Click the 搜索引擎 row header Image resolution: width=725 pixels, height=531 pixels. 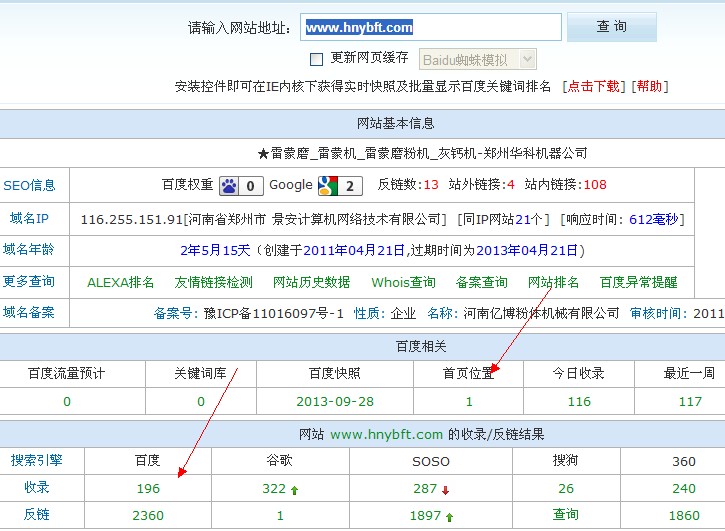[x=37, y=460]
